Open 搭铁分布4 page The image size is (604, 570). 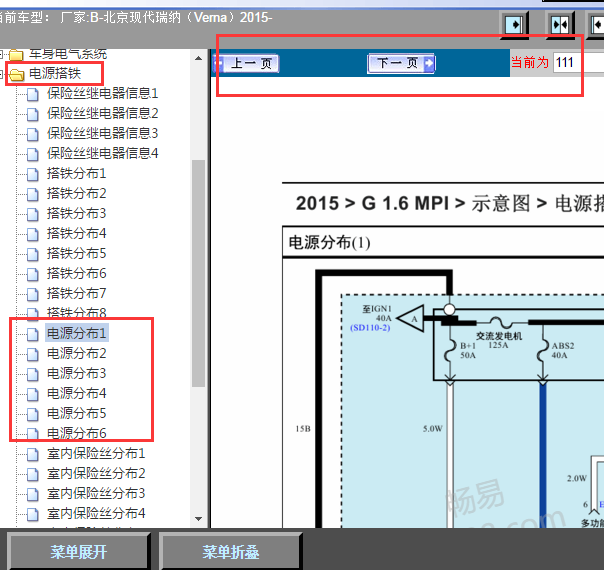76,233
